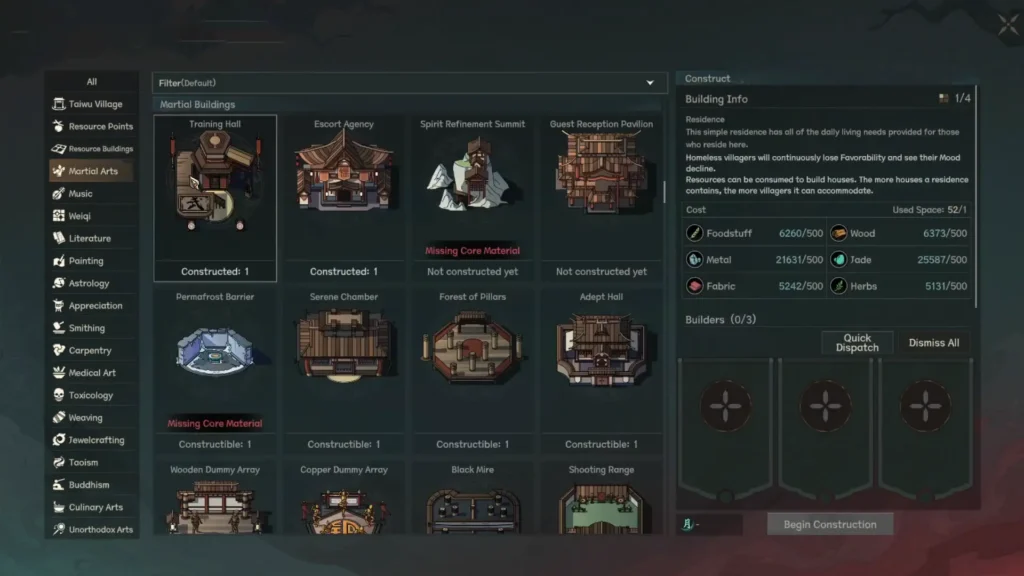Click the Begin Construction button
Screen dimensions: 1024x576
[830, 524]
